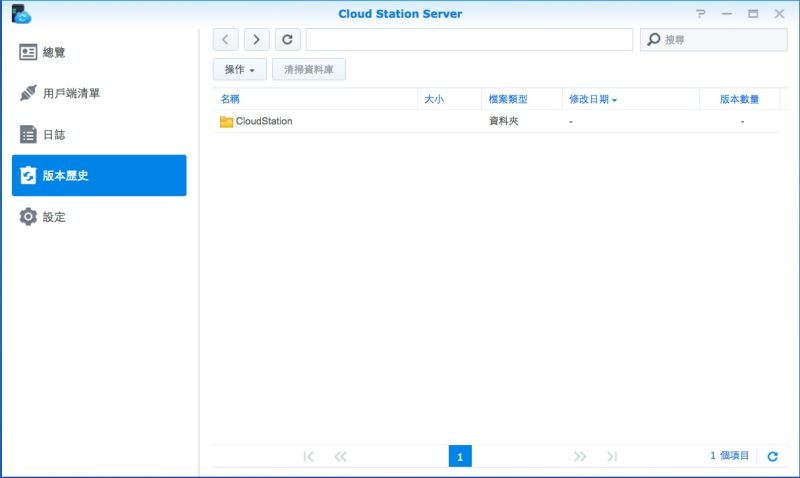800x478 pixels.
Task: Select page number 1 in the pager
Action: point(460,456)
